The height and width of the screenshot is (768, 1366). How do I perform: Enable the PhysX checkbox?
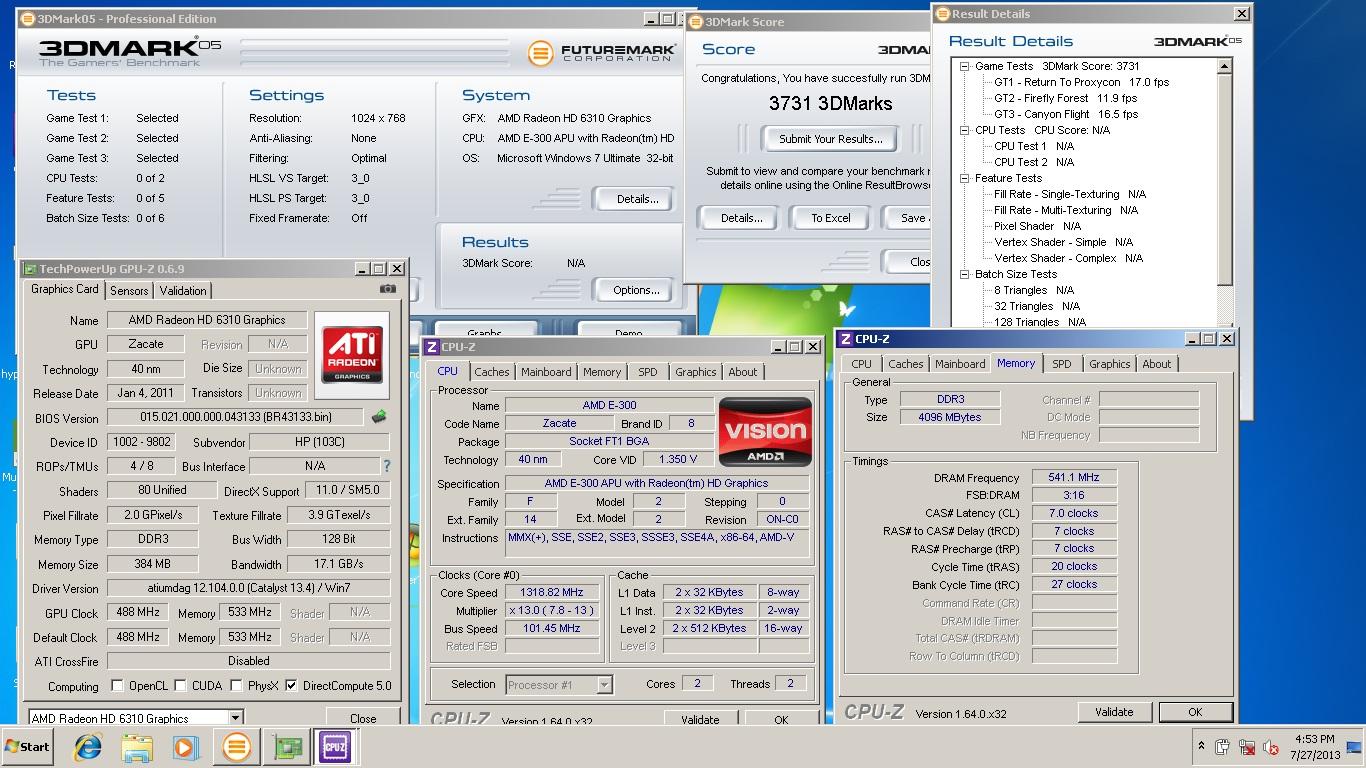[x=236, y=686]
